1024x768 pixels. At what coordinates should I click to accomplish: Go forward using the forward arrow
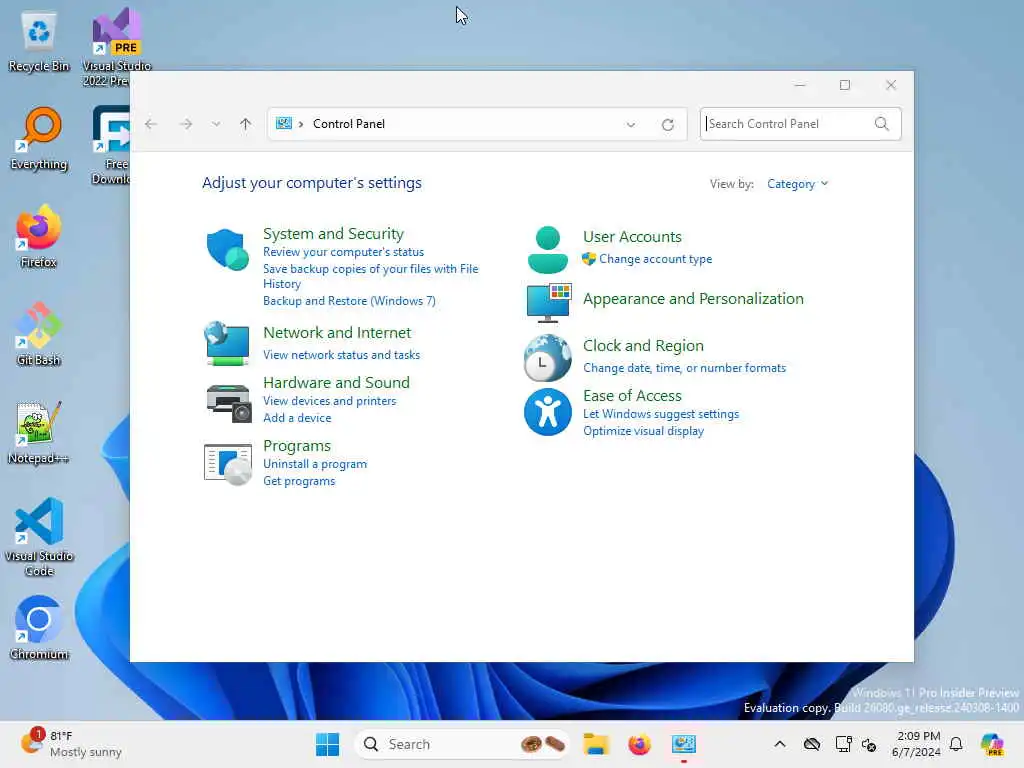[x=186, y=124]
